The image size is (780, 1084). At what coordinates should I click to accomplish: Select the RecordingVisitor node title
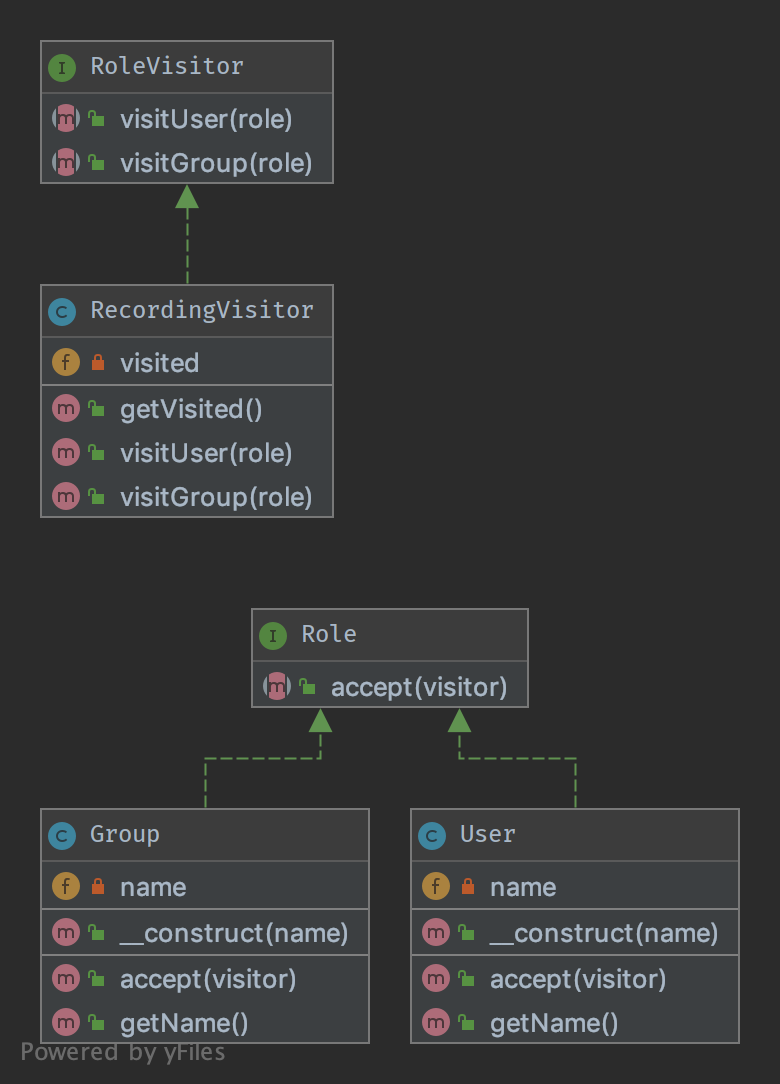[x=202, y=310]
